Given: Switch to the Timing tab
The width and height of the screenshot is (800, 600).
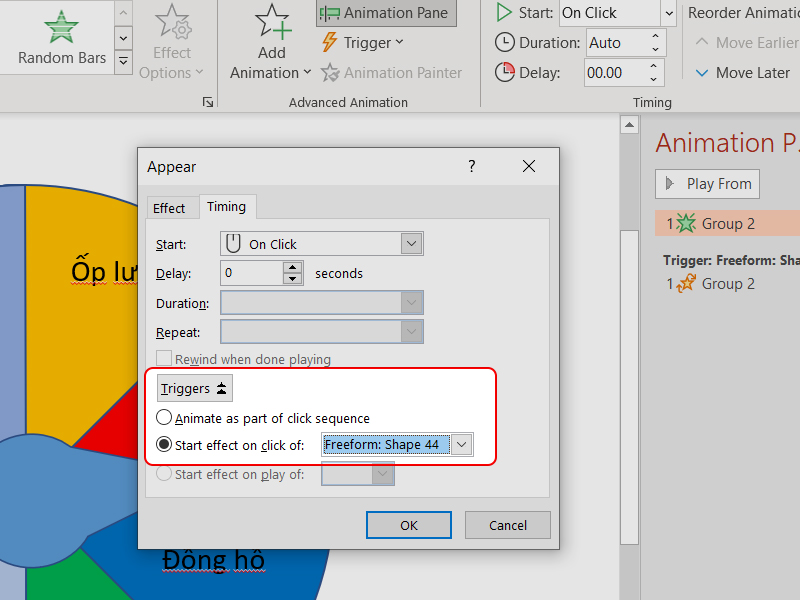Looking at the screenshot, I should (226, 207).
